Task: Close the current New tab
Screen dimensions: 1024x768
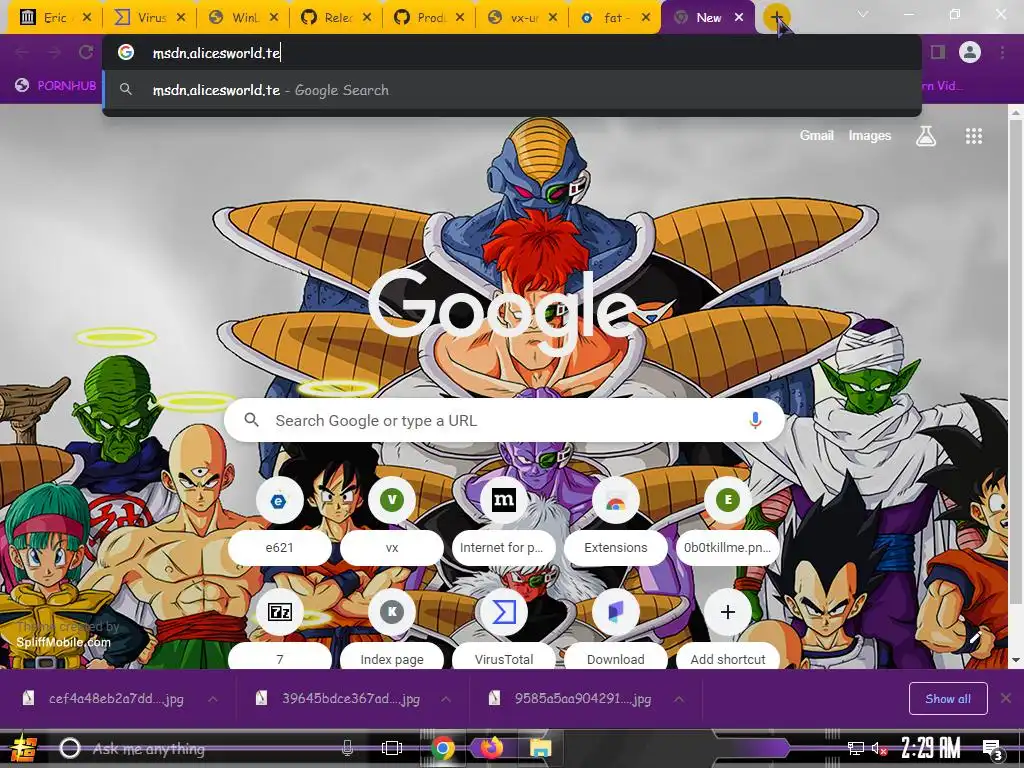Action: [739, 18]
